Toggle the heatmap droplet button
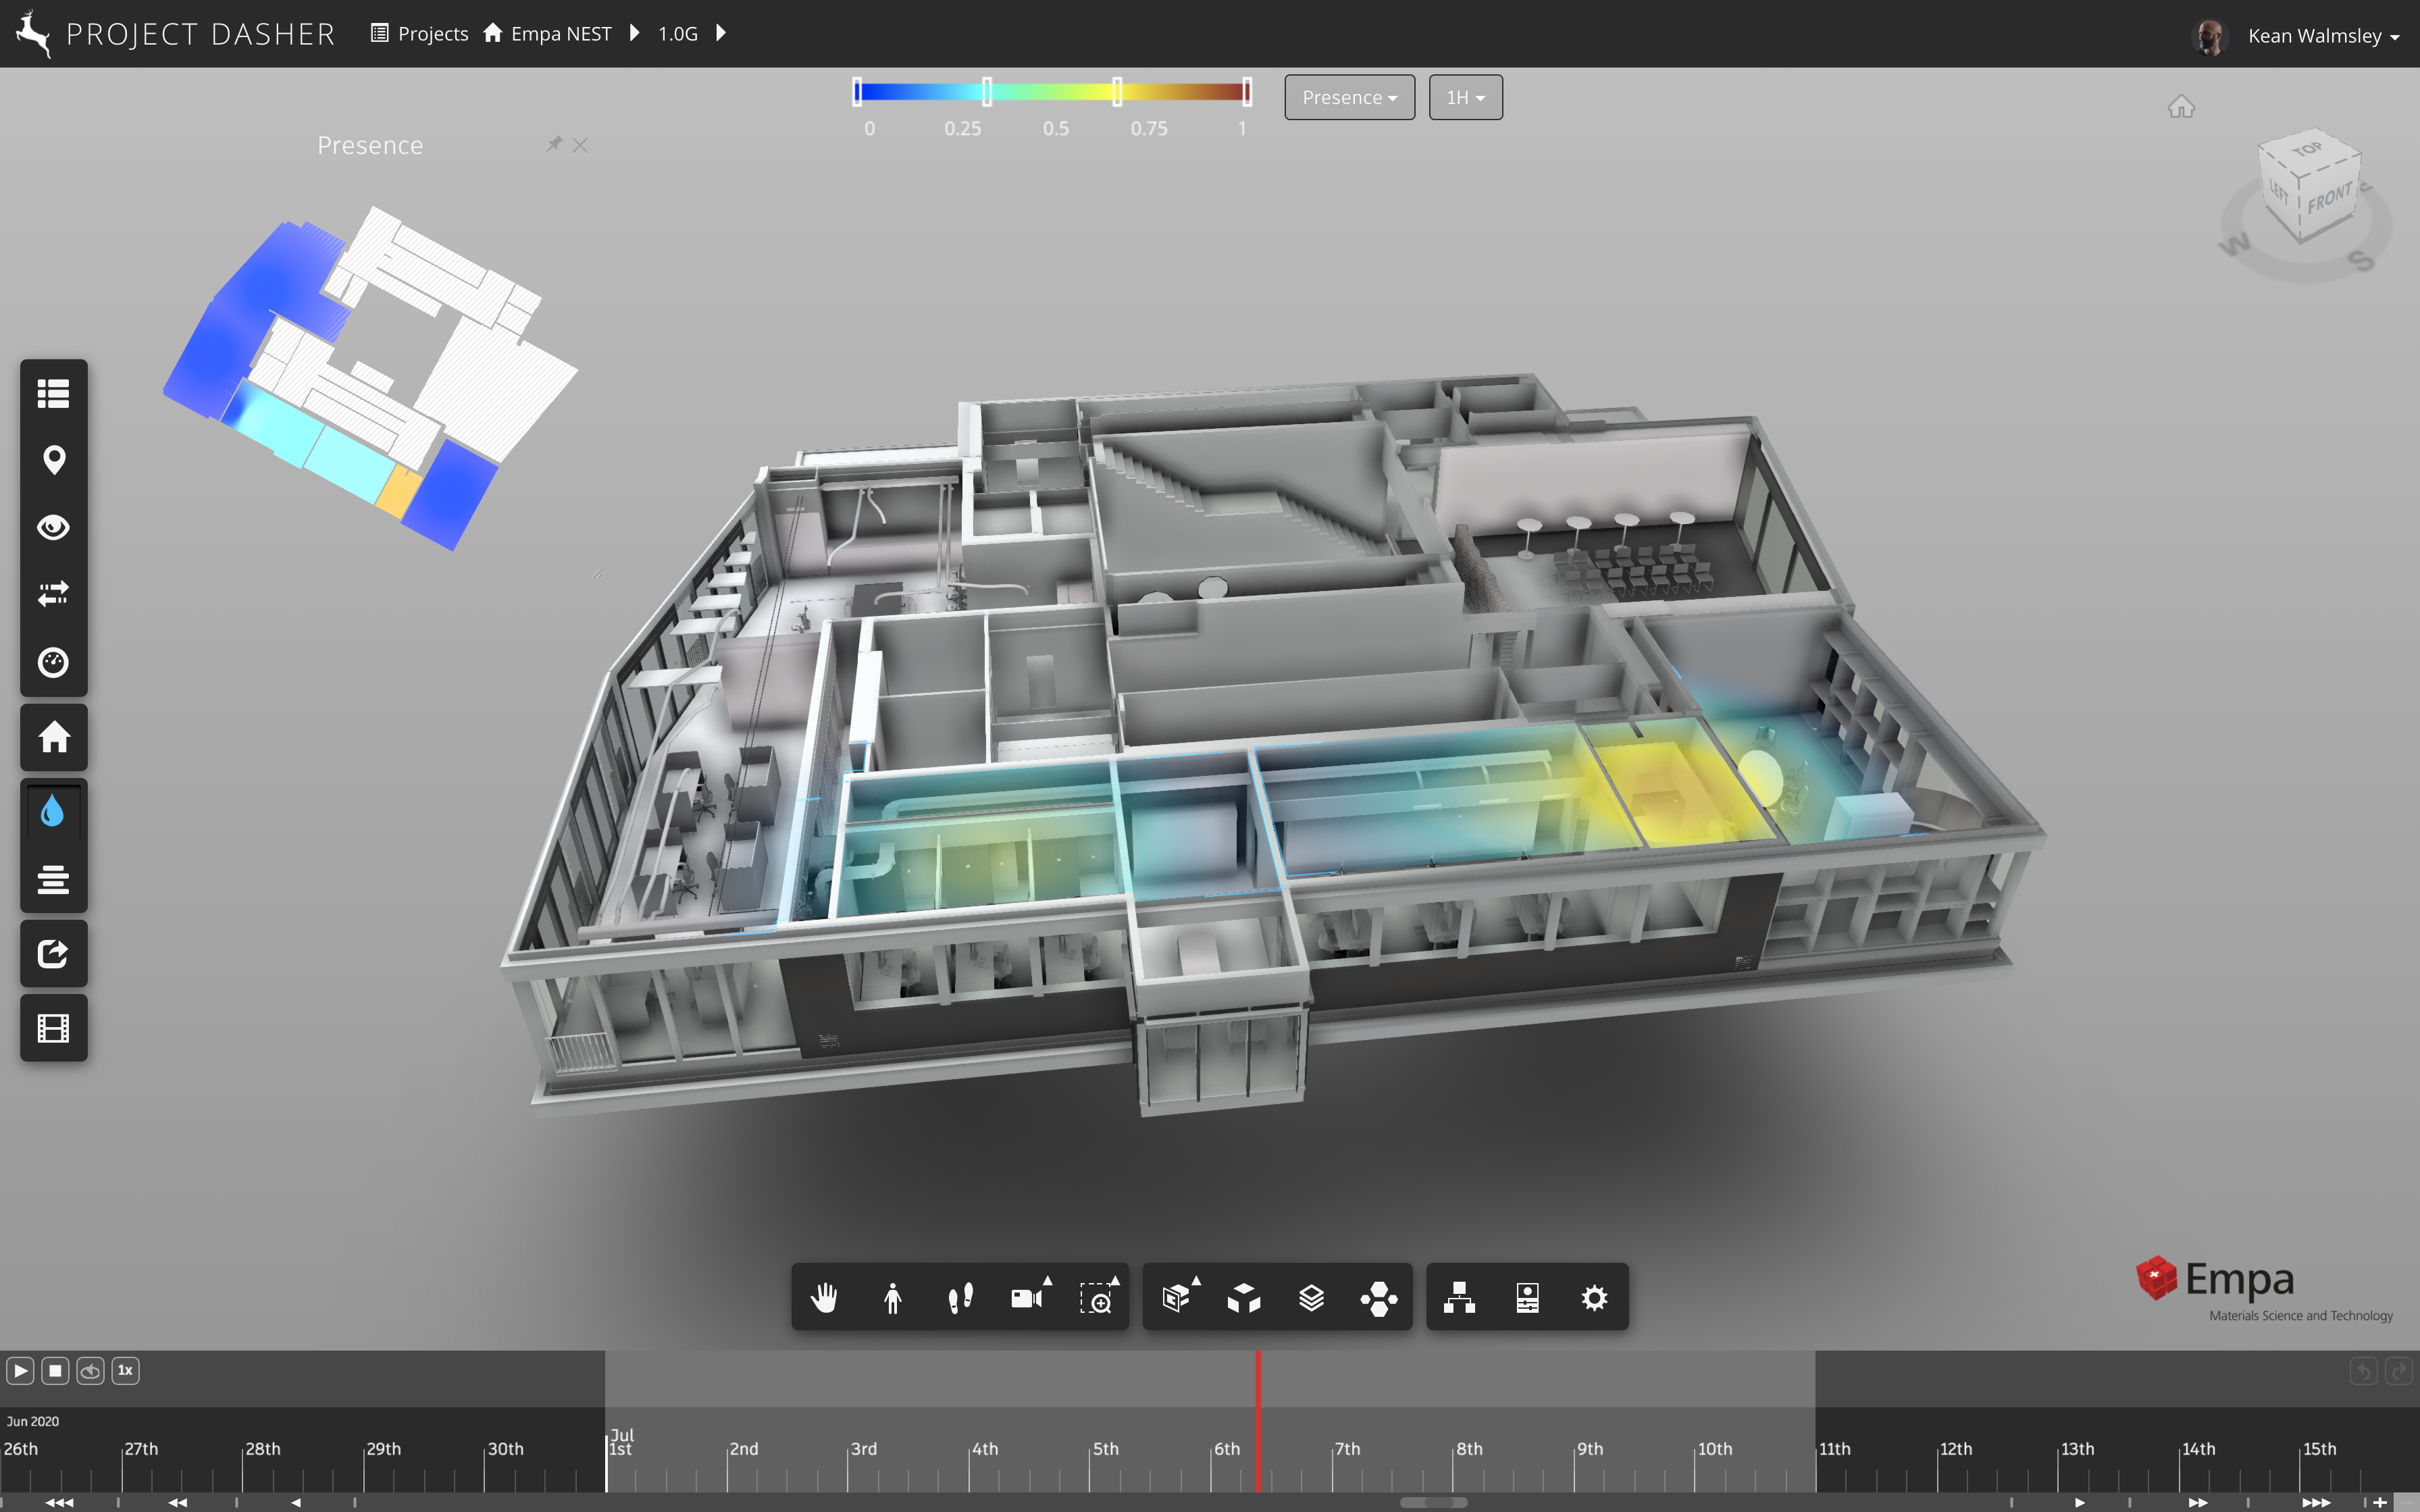This screenshot has width=2420, height=1512. point(54,811)
